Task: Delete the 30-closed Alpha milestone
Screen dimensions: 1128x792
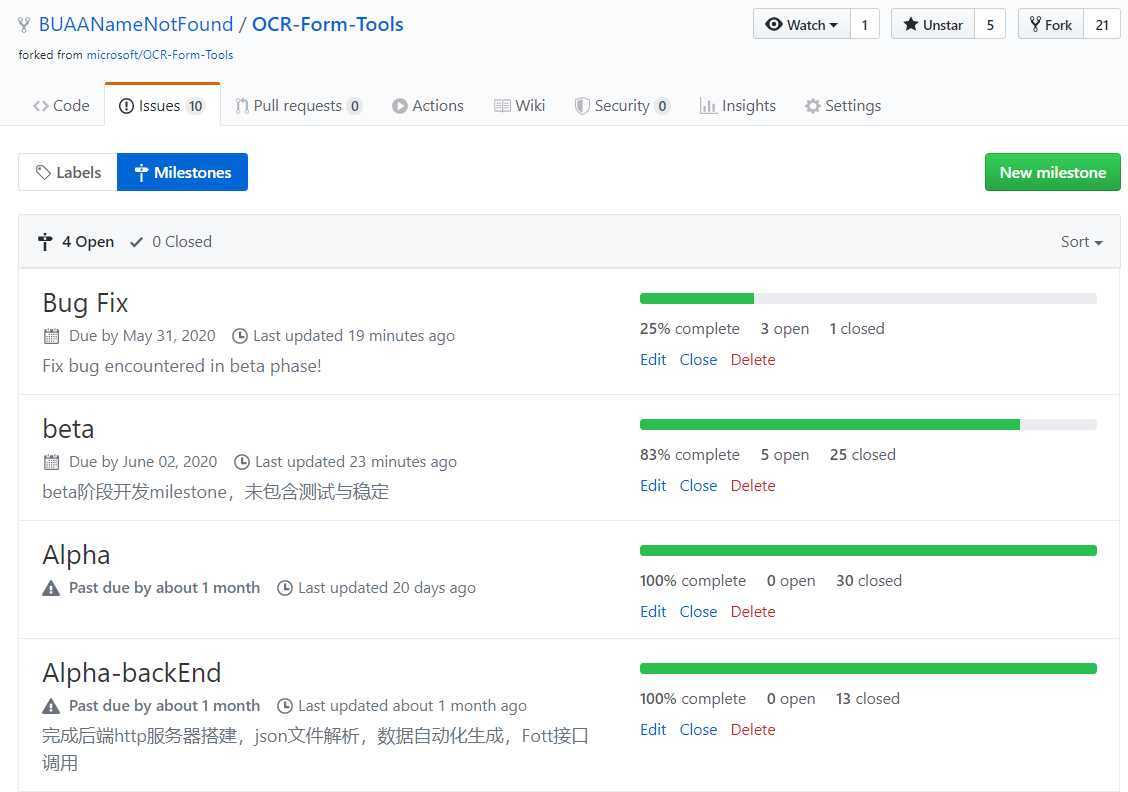Action: coord(753,611)
